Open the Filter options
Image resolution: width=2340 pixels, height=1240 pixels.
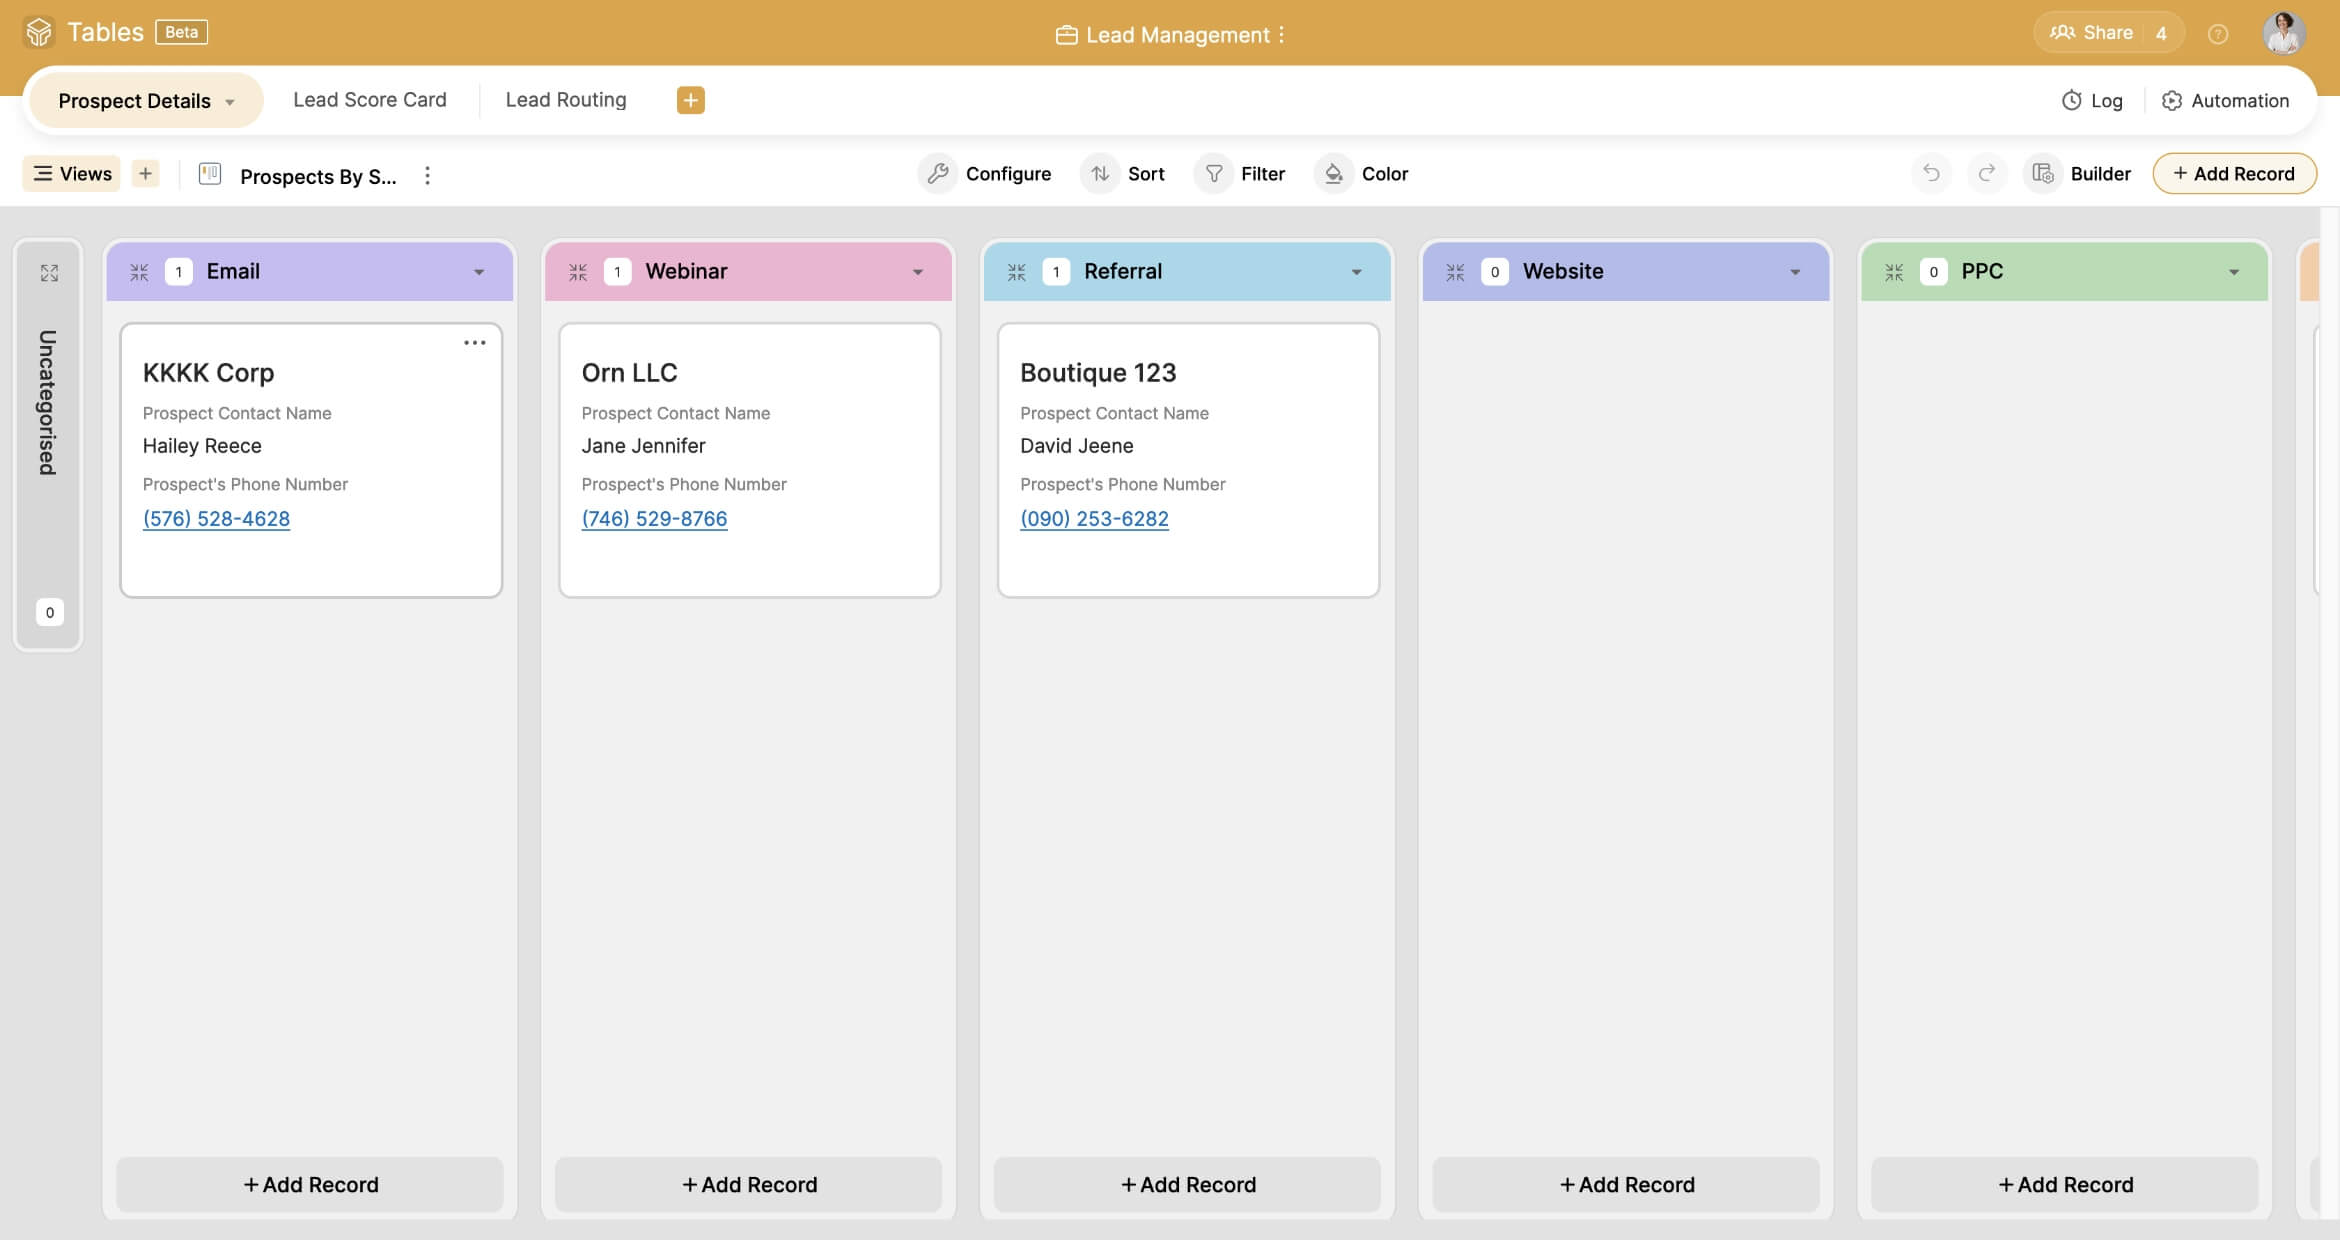1241,173
